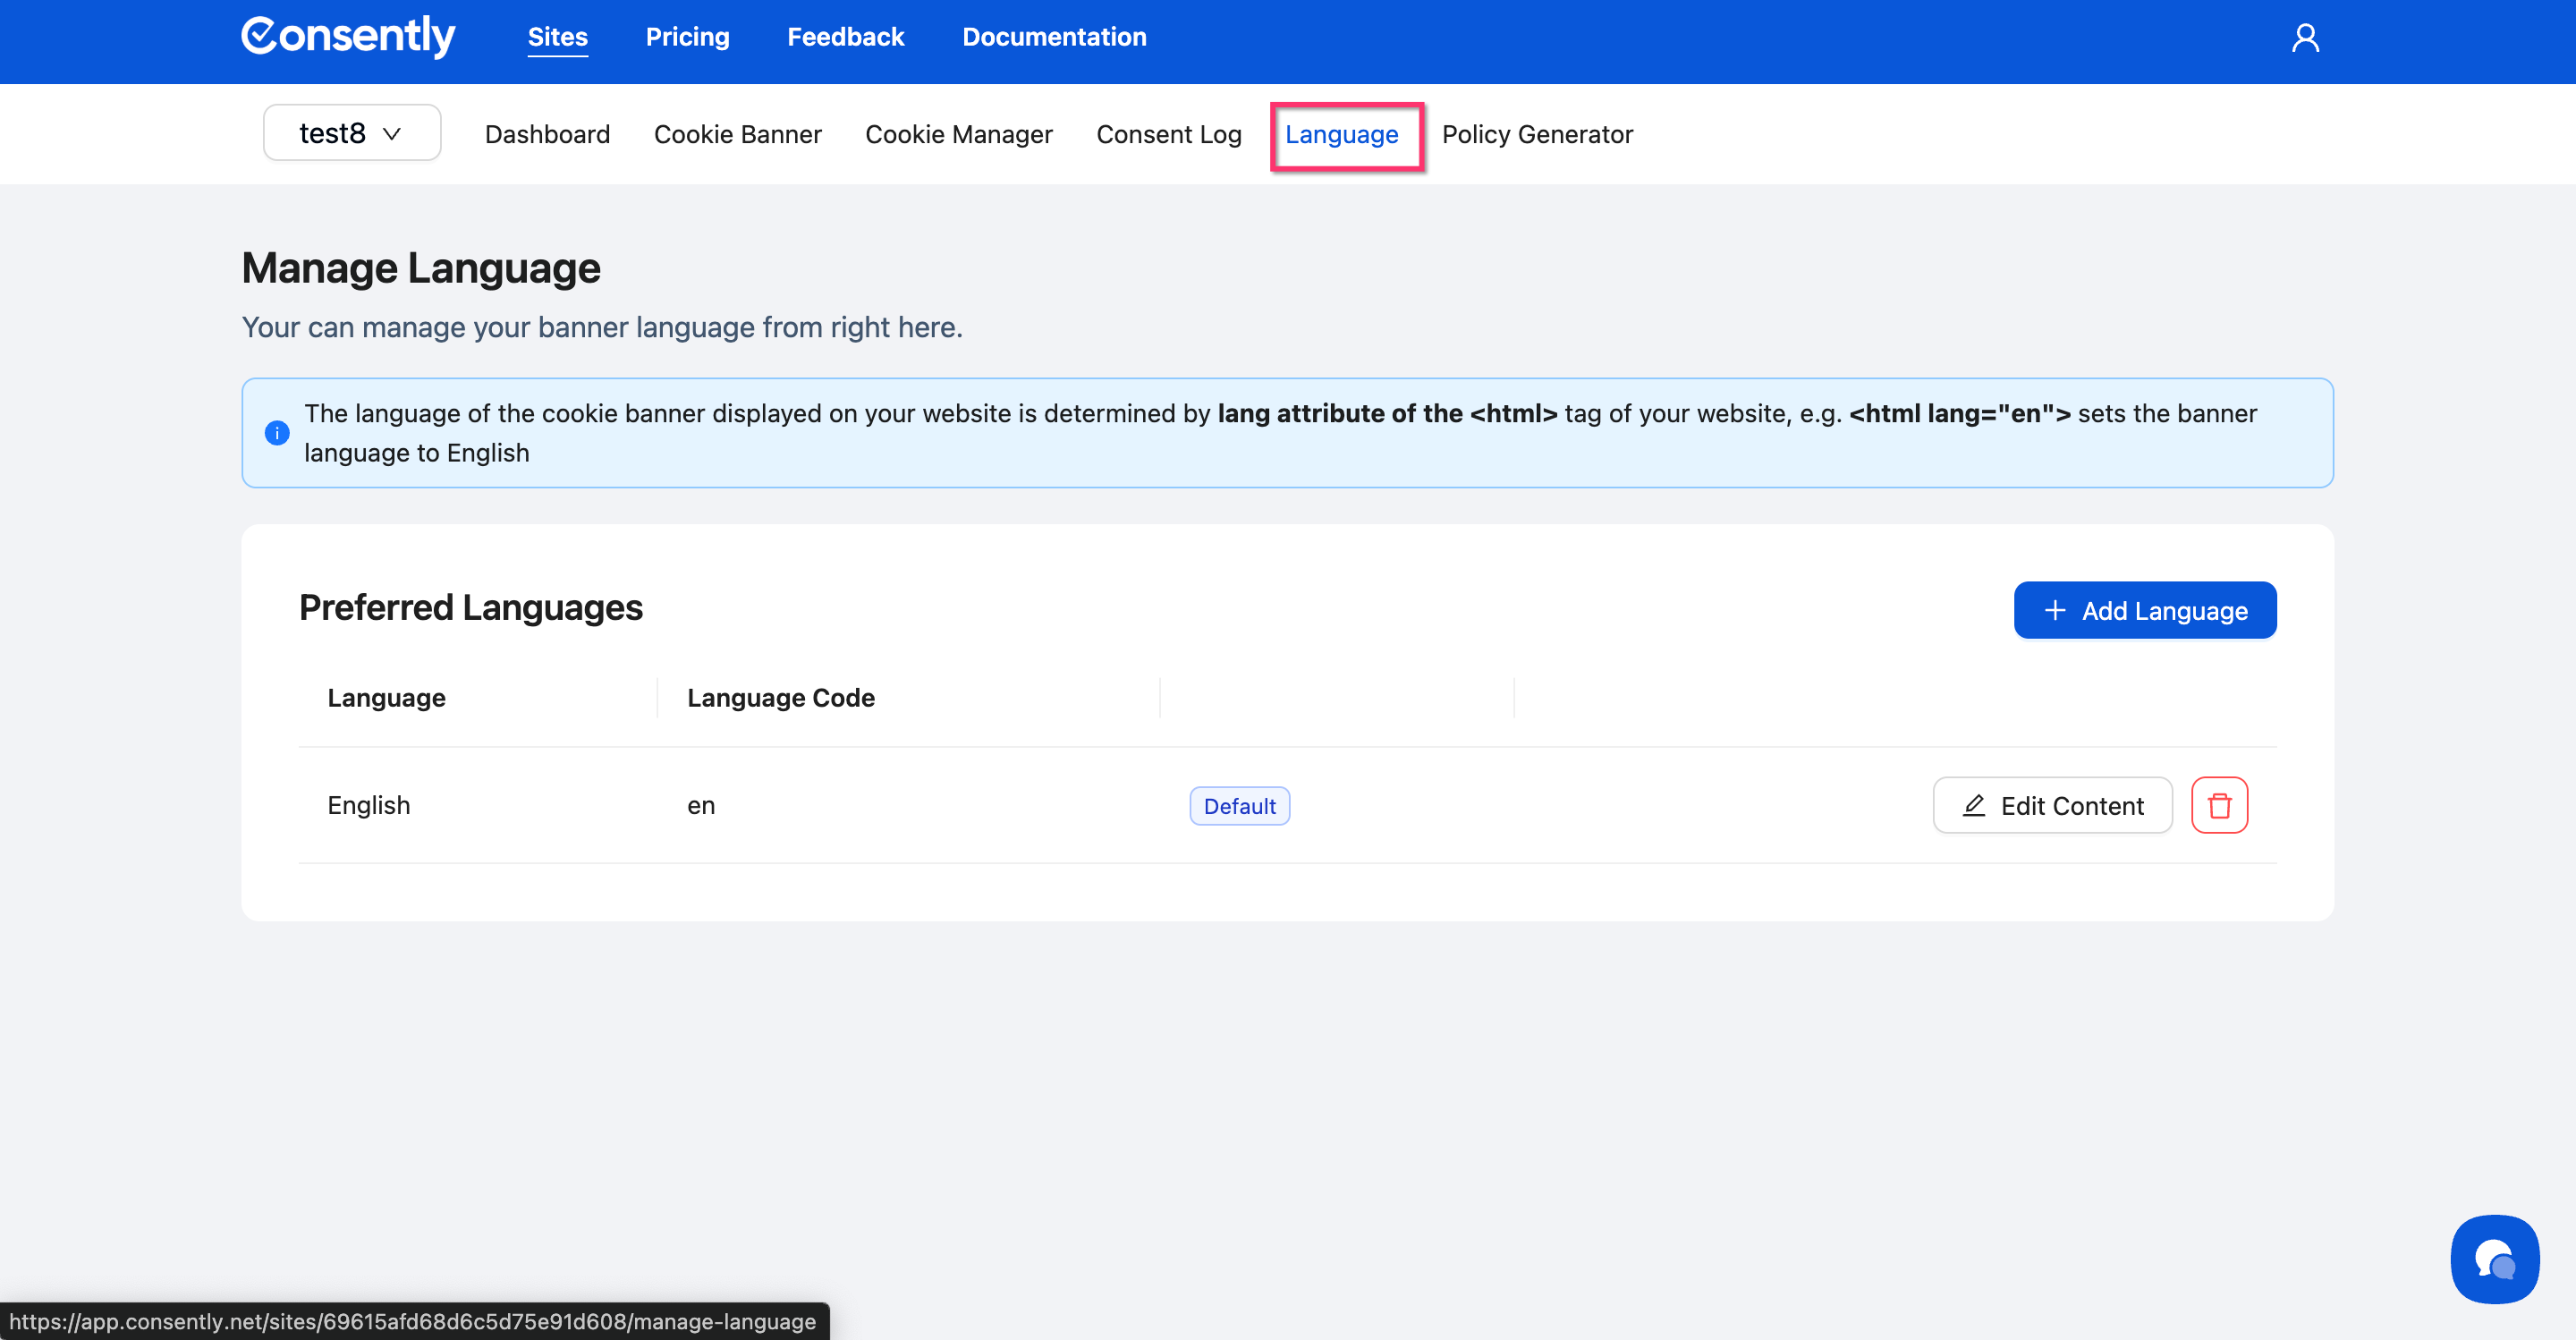Delete English language with trash icon
Viewport: 2576px width, 1340px height.
pos(2219,805)
